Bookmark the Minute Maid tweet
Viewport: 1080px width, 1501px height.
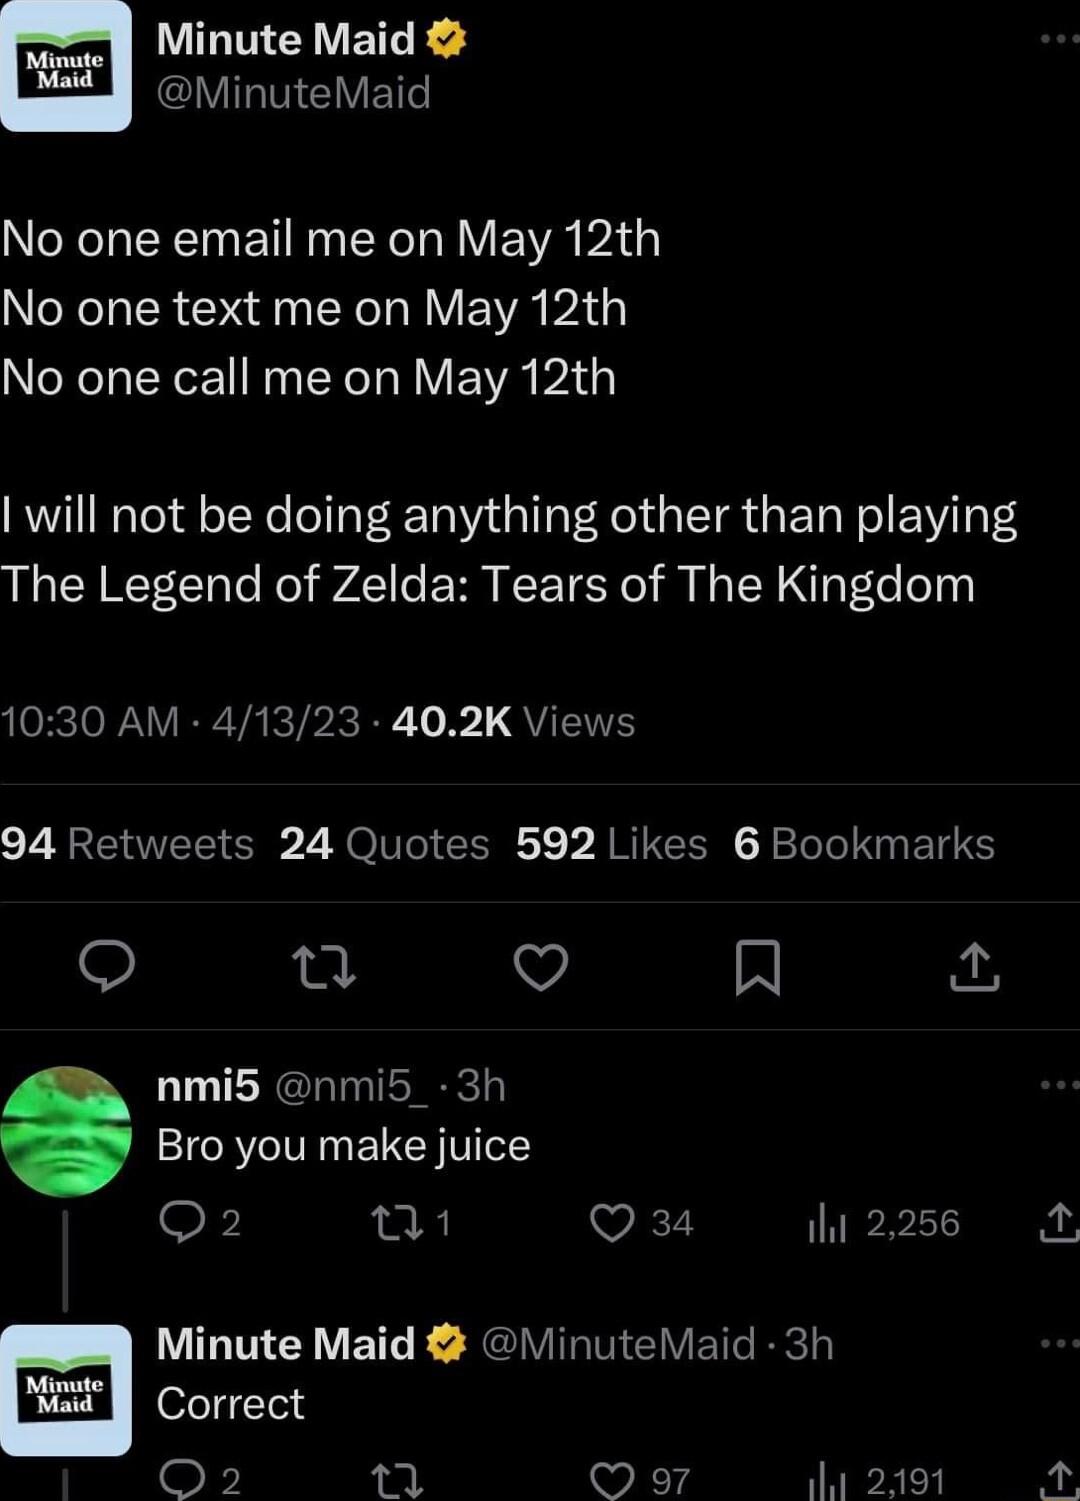coord(755,966)
